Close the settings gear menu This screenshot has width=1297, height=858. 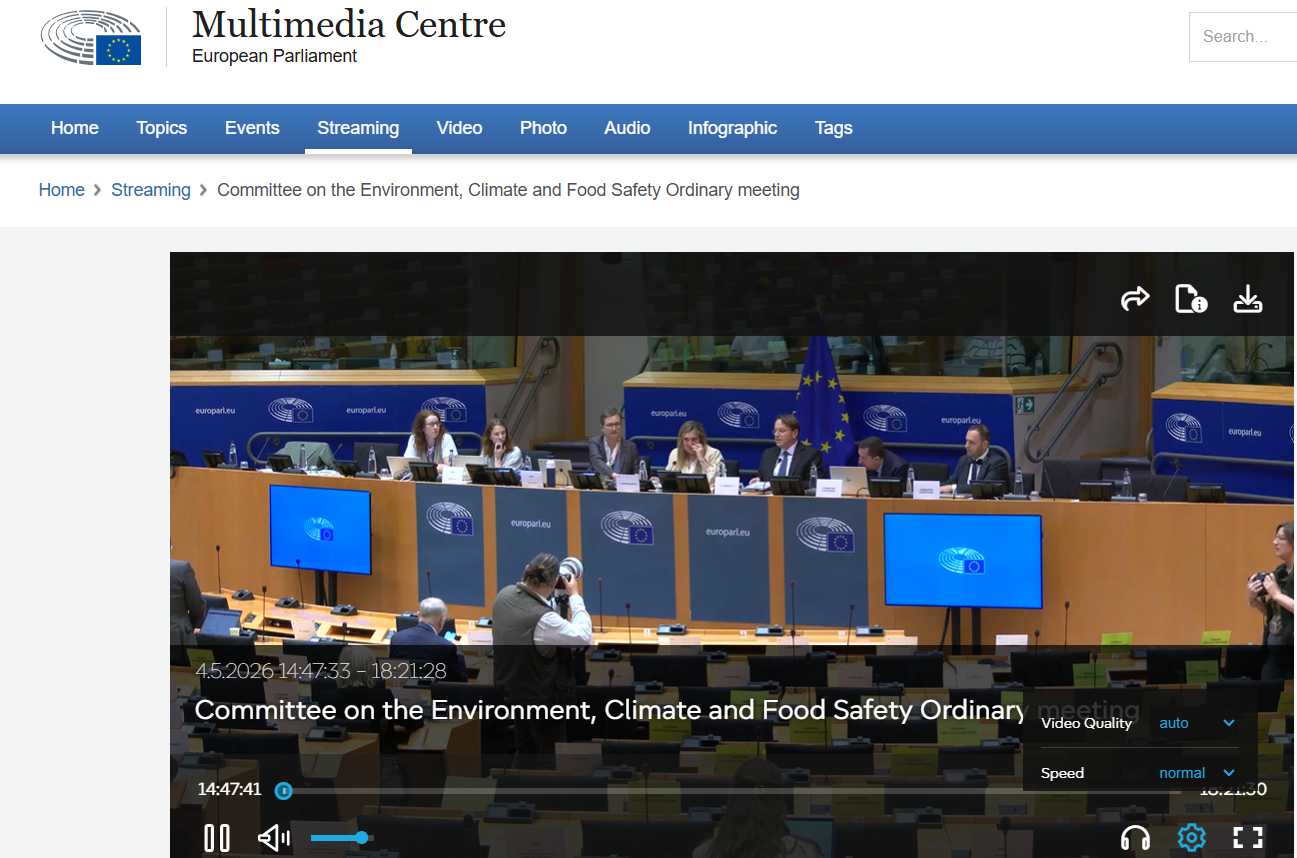coord(1191,837)
